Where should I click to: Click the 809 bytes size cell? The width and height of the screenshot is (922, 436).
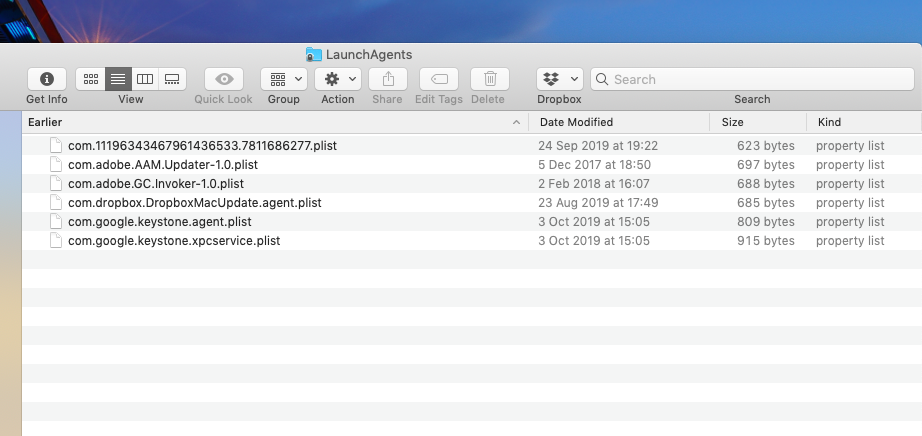[x=766, y=222]
